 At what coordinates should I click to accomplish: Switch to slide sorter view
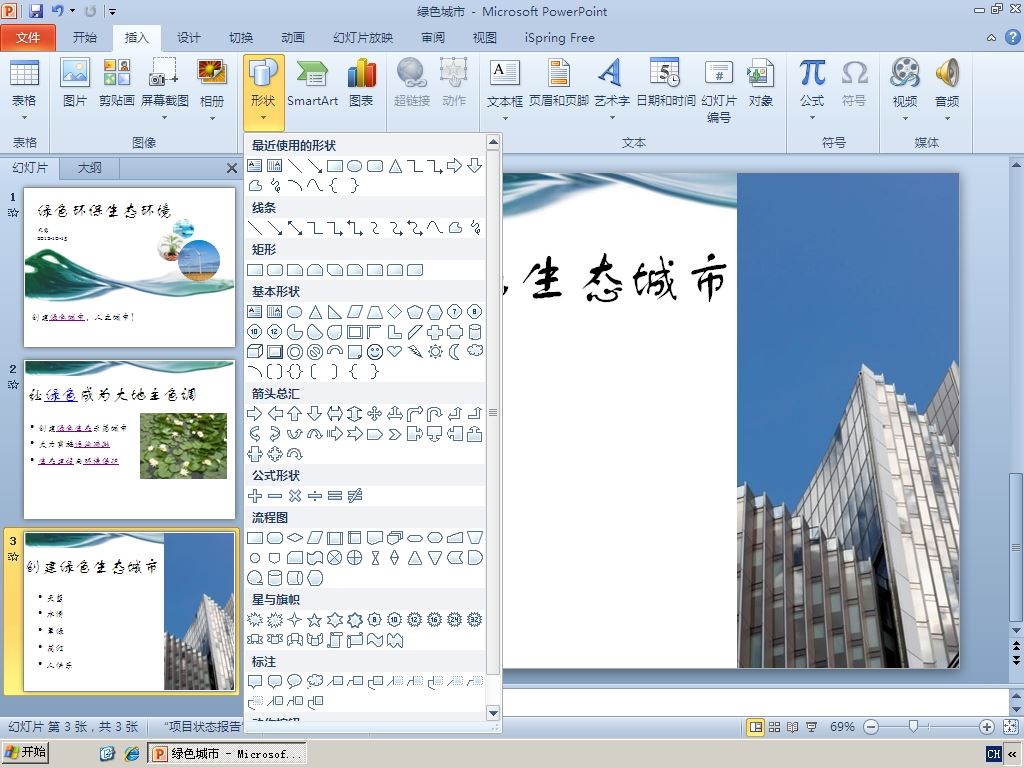pos(774,727)
